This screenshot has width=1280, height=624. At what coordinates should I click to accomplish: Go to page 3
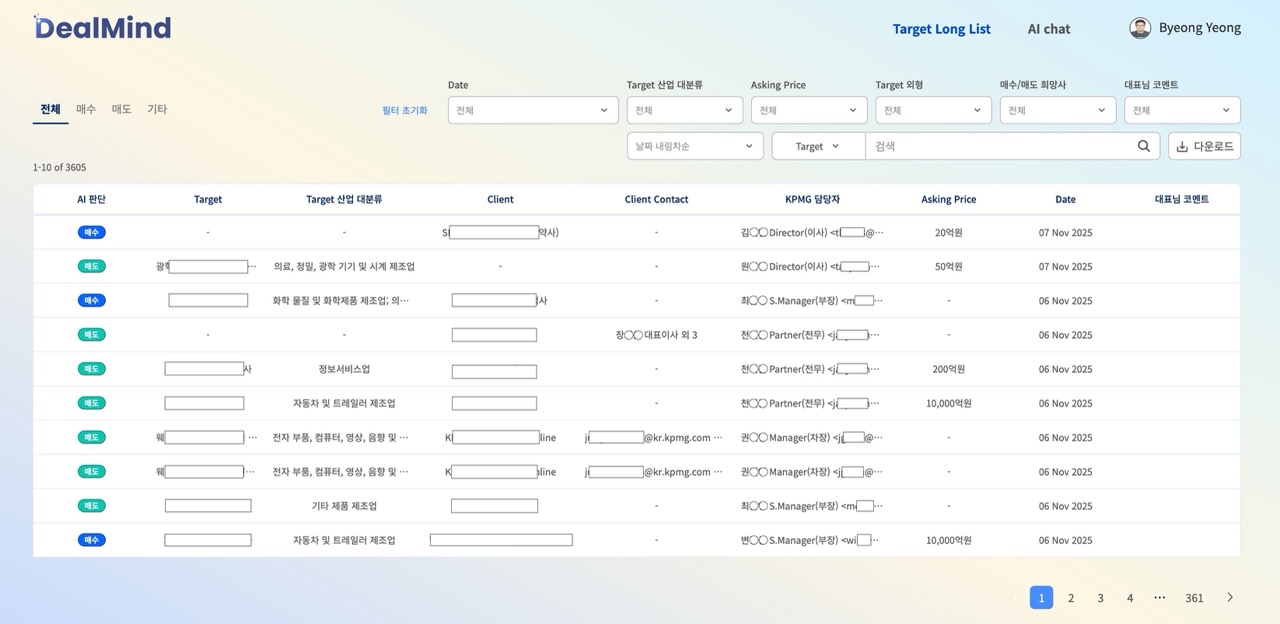click(x=1100, y=598)
